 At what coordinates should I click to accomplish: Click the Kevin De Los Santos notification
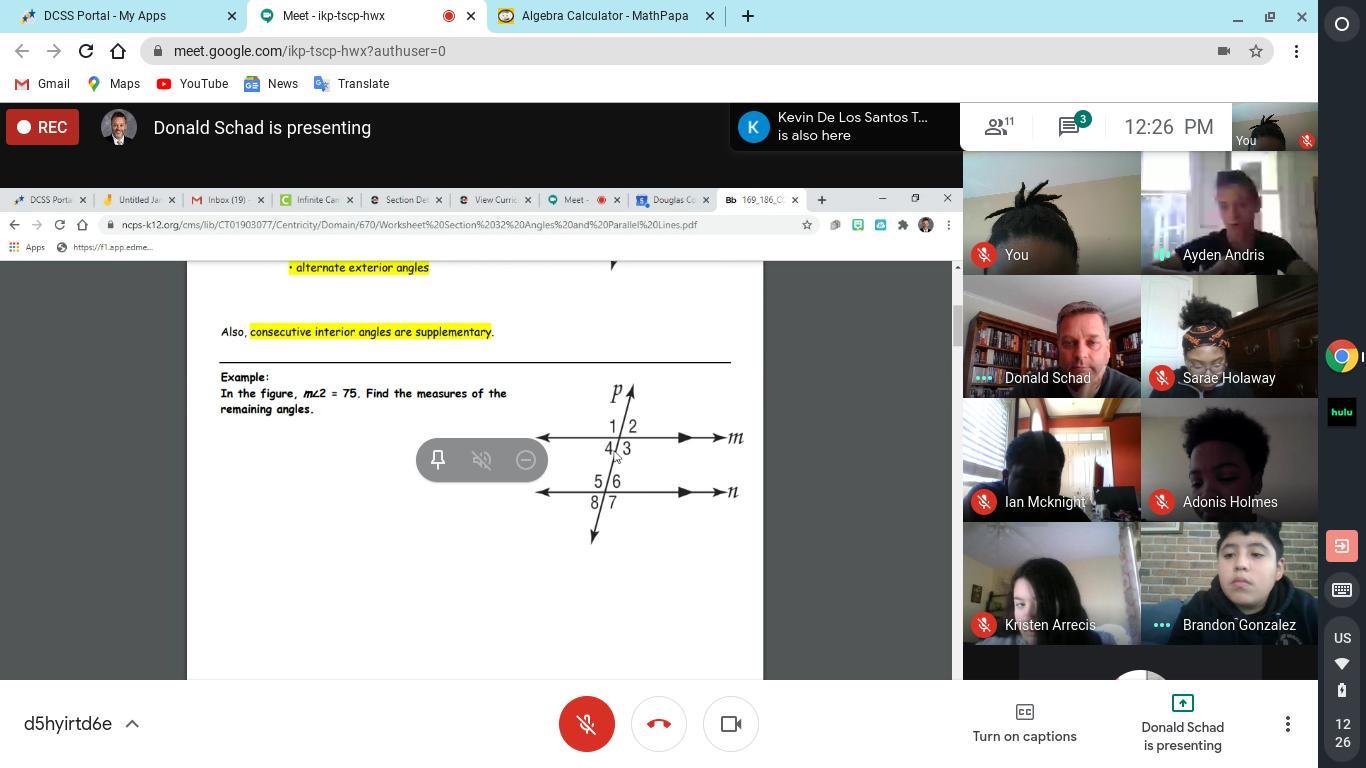pyautogui.click(x=844, y=127)
